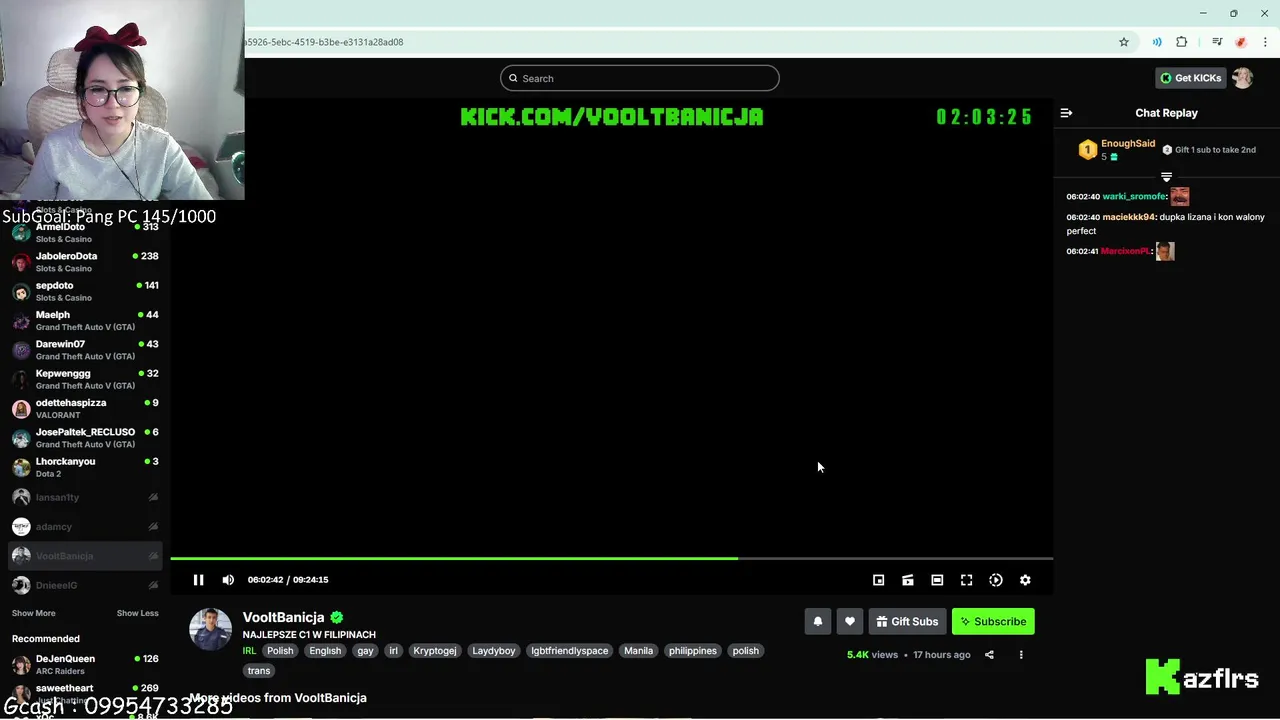Select the Manila tag
Screen dimensions: 1280x720
click(638, 651)
